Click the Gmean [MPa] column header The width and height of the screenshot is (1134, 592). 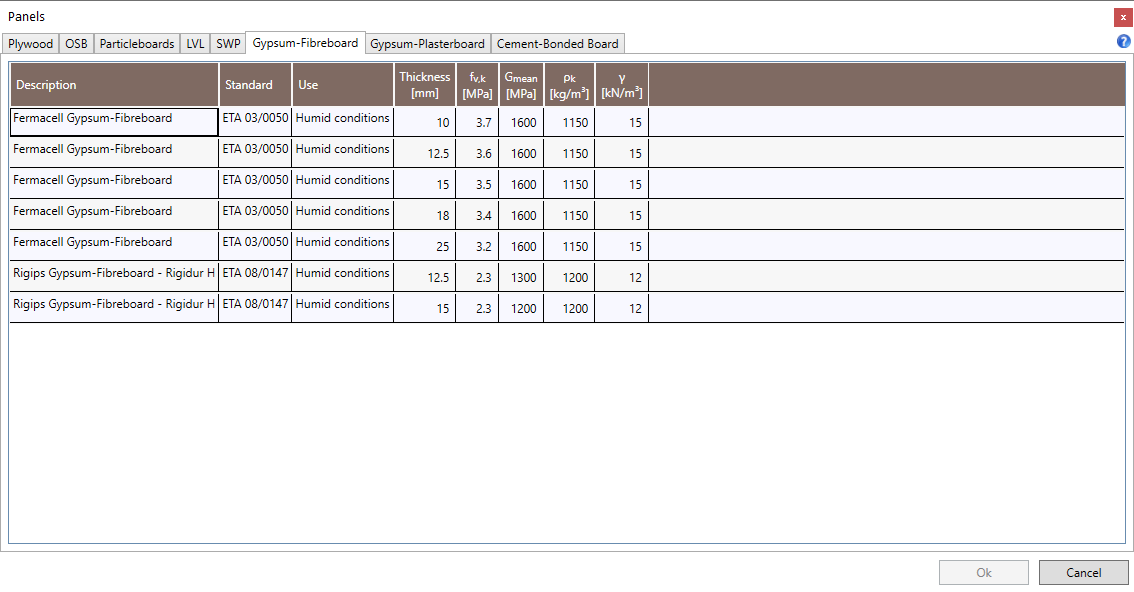(521, 85)
